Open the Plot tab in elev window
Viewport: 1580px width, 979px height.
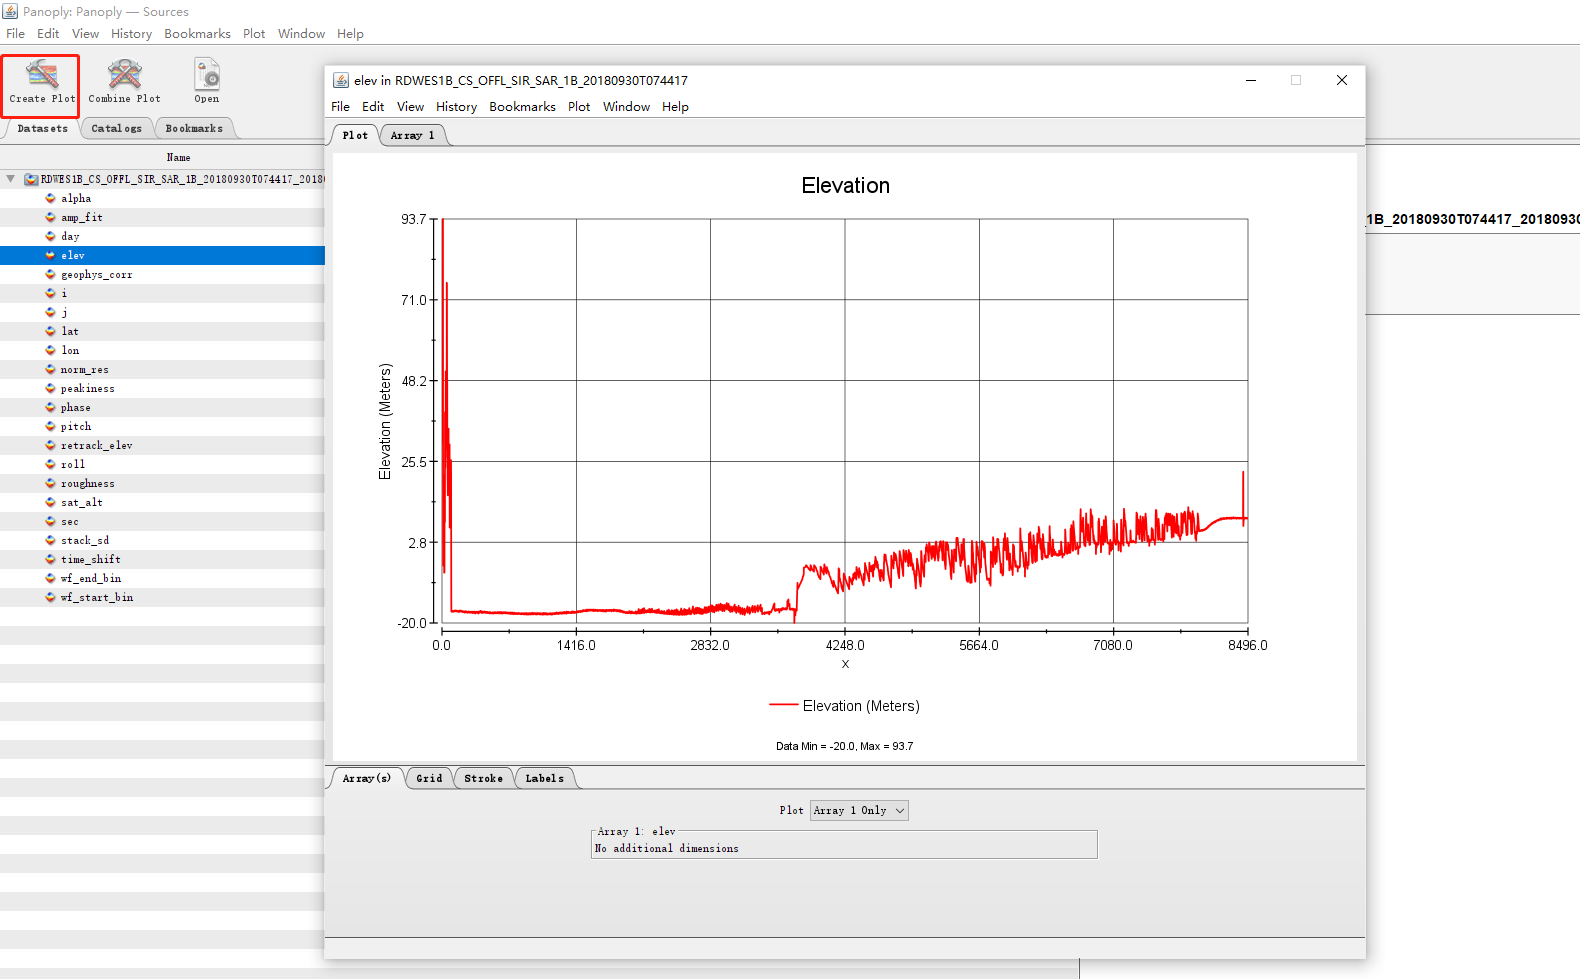(355, 135)
